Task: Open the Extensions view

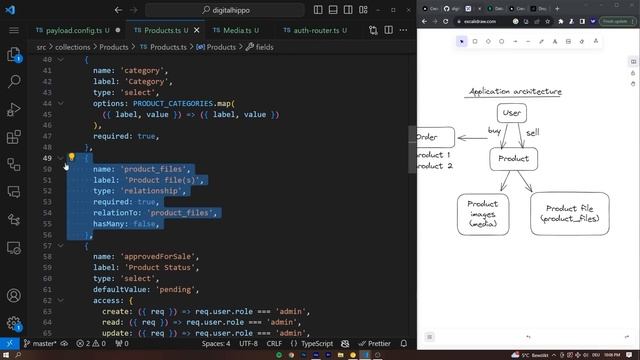Action: click(x=14, y=137)
